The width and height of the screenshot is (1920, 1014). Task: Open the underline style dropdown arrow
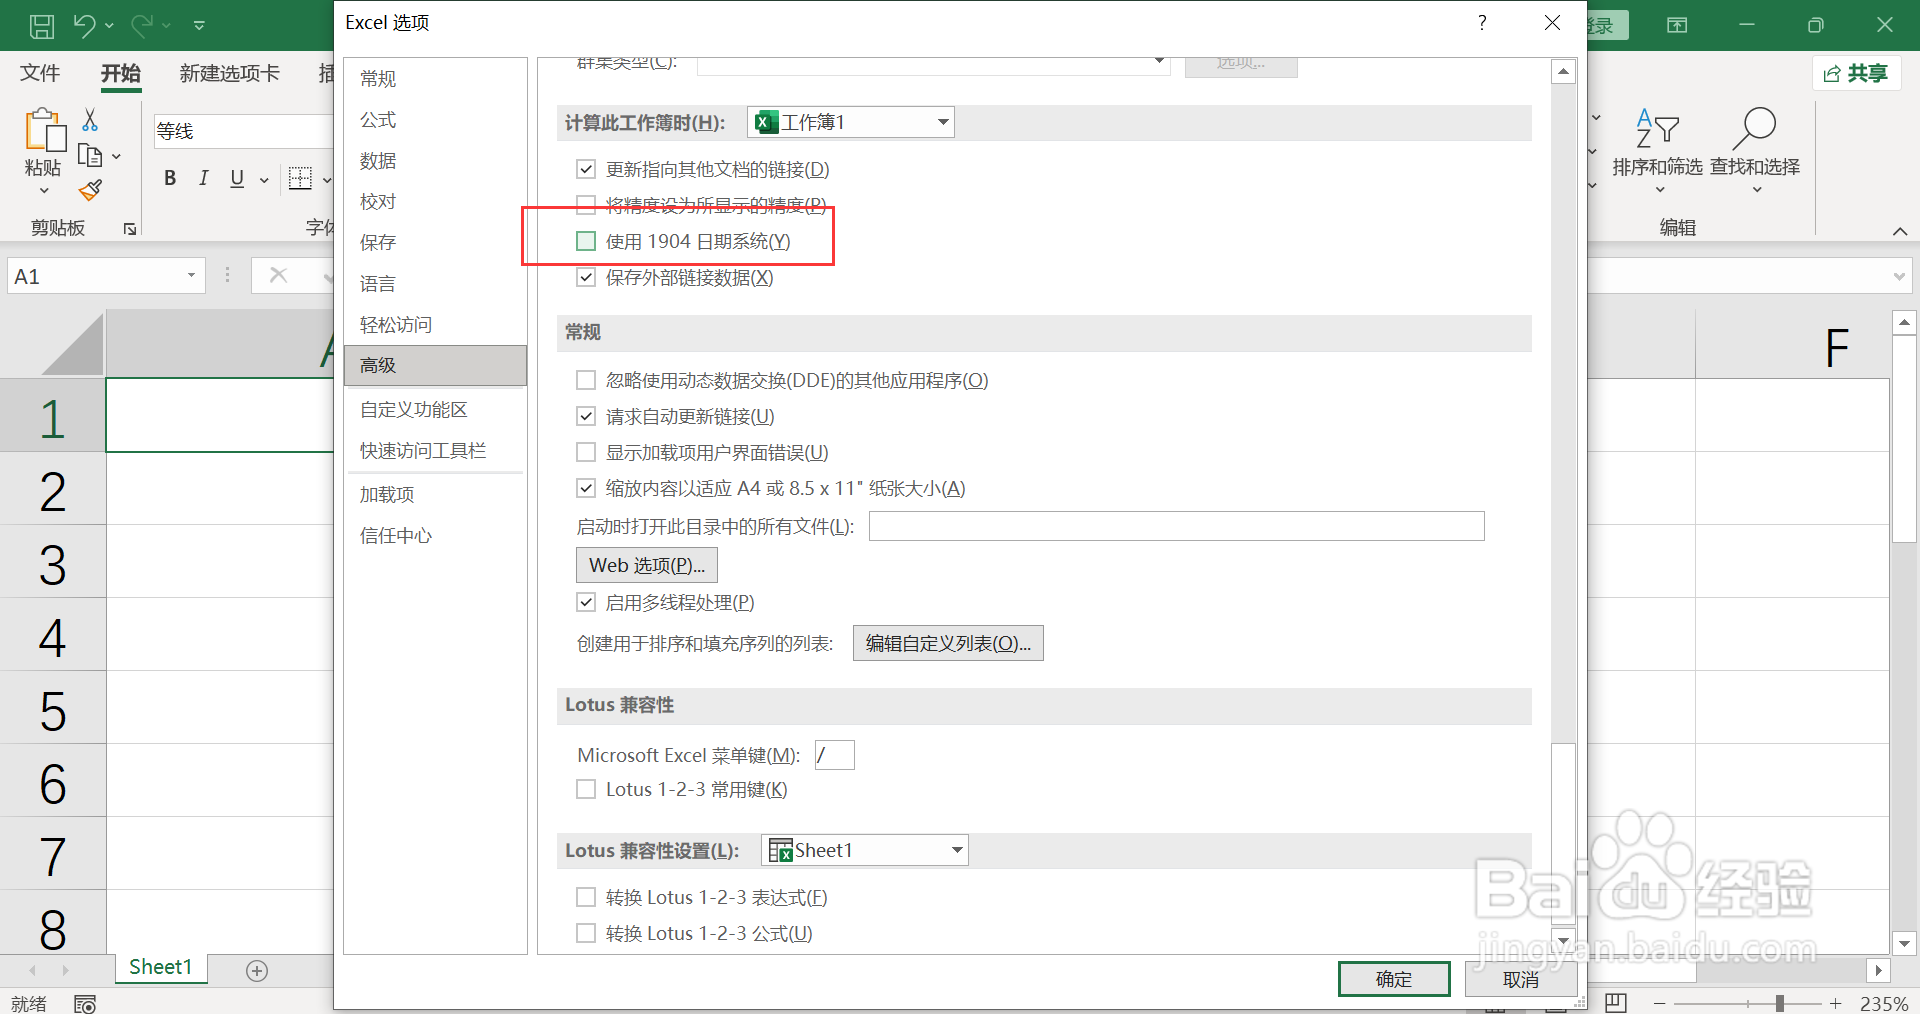[x=264, y=180]
